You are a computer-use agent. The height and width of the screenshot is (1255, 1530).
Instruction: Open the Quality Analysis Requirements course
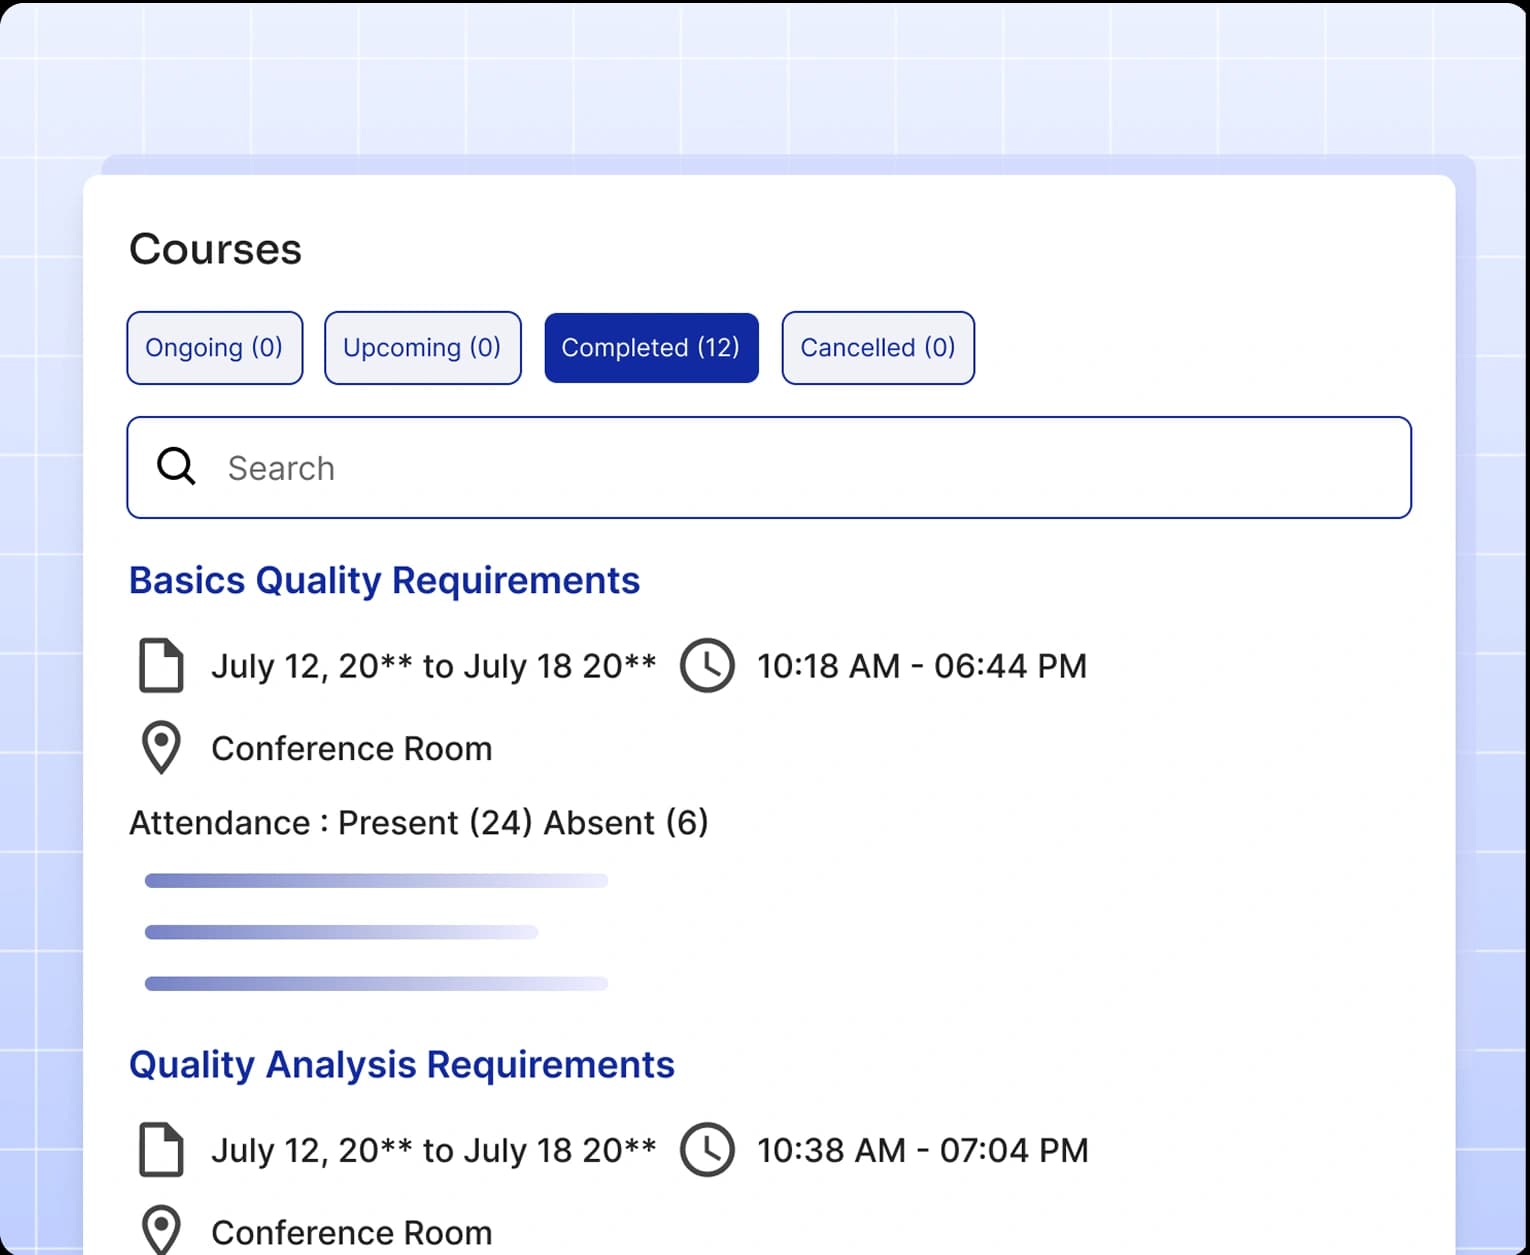click(401, 1064)
